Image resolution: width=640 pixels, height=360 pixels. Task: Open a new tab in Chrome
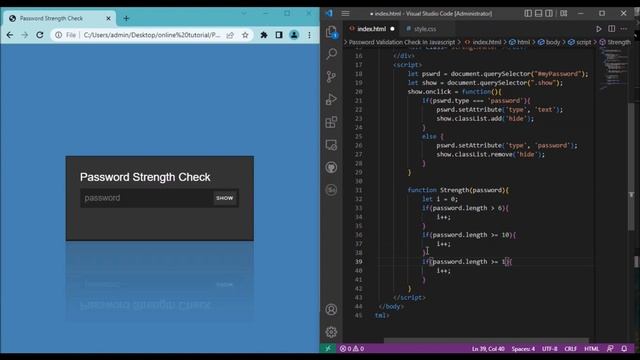coord(126,18)
